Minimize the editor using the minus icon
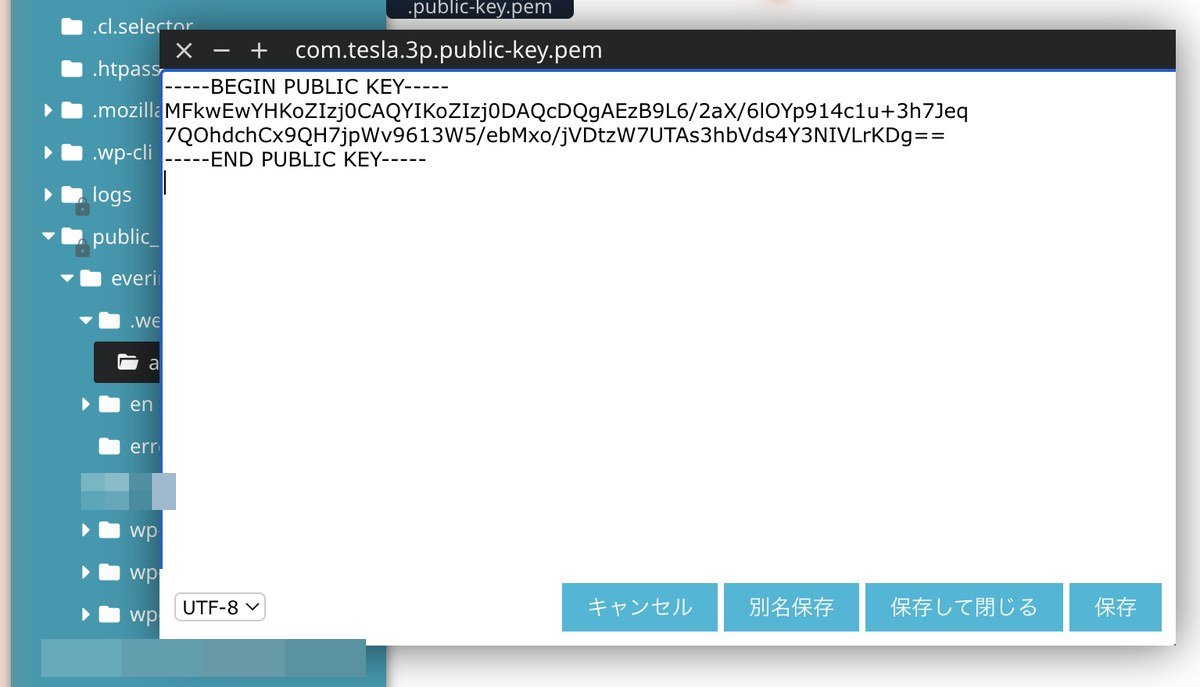 (221, 50)
